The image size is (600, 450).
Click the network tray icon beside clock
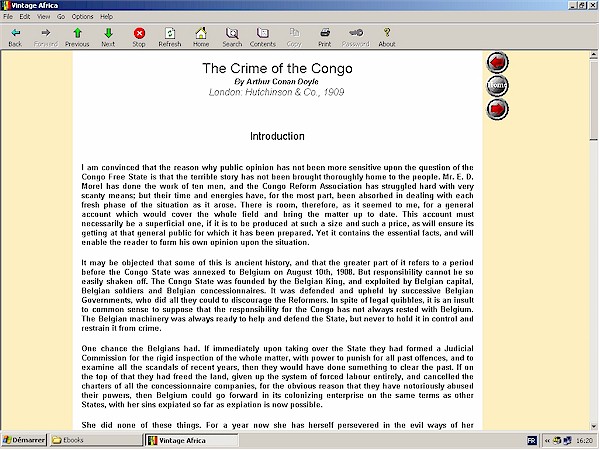pyautogui.click(x=567, y=440)
